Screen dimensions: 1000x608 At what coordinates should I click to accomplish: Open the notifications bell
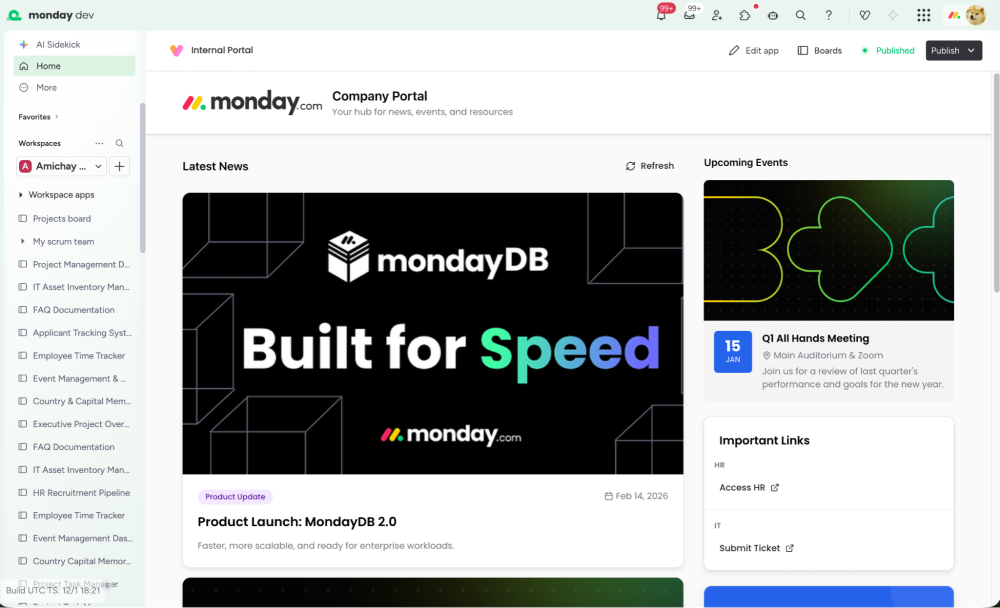click(661, 15)
